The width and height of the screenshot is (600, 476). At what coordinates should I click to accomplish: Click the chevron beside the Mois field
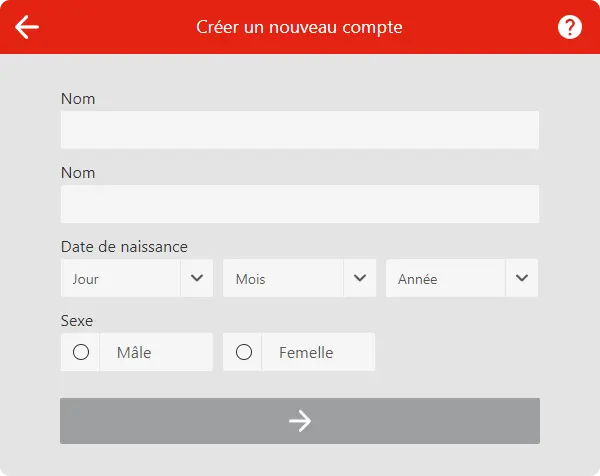click(x=359, y=278)
